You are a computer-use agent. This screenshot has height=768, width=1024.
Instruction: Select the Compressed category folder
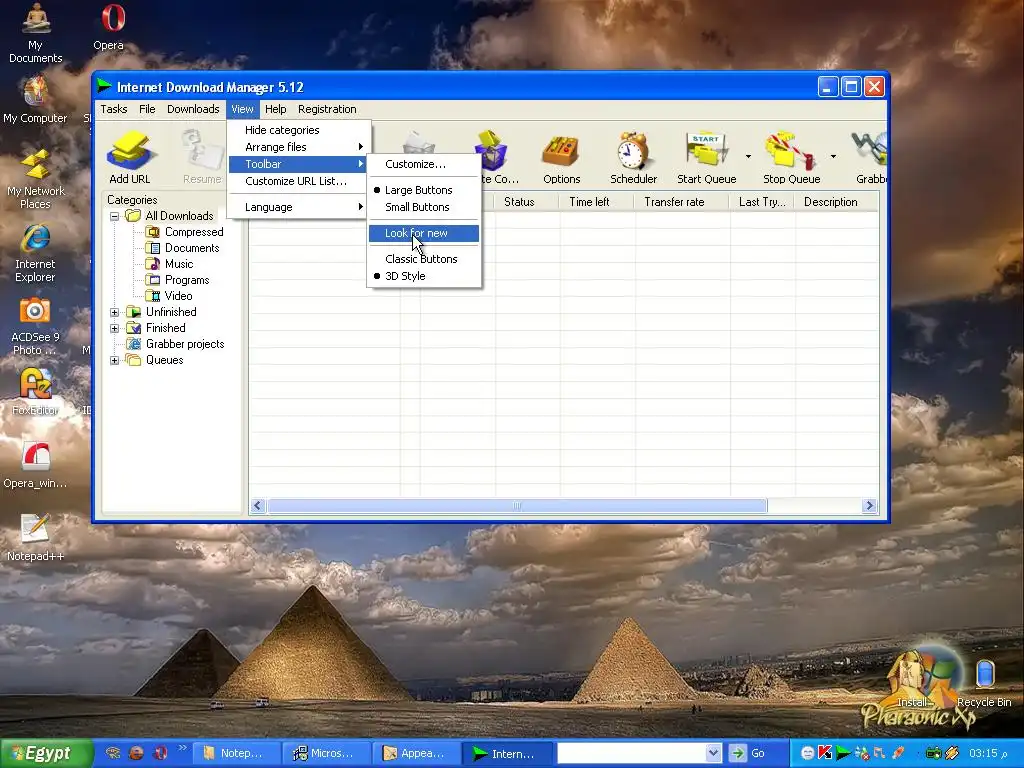click(185, 232)
